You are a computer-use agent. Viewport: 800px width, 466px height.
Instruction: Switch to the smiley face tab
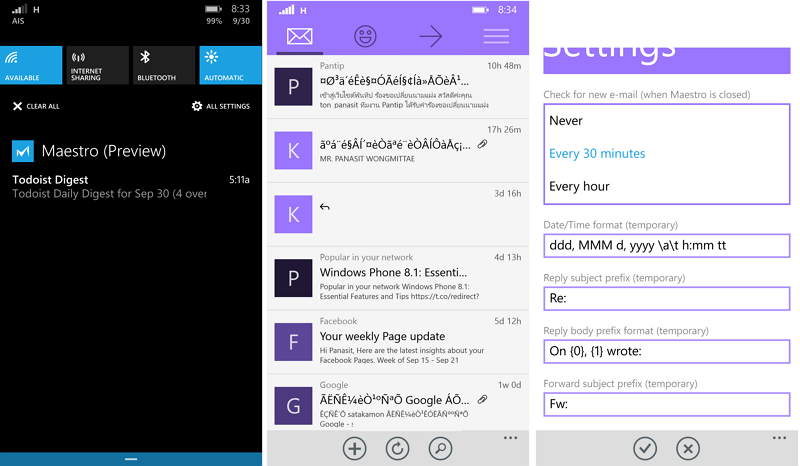tap(365, 36)
